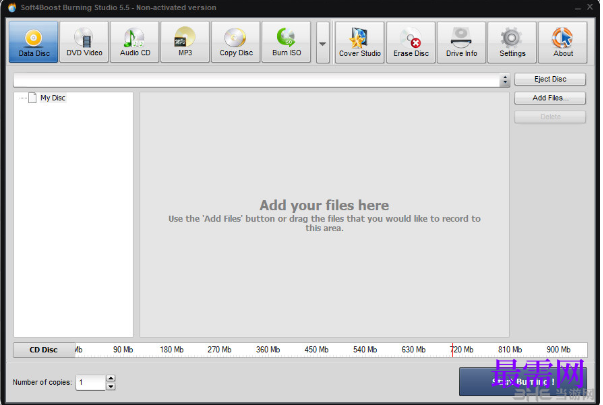Click the disabled Delete button

point(550,117)
